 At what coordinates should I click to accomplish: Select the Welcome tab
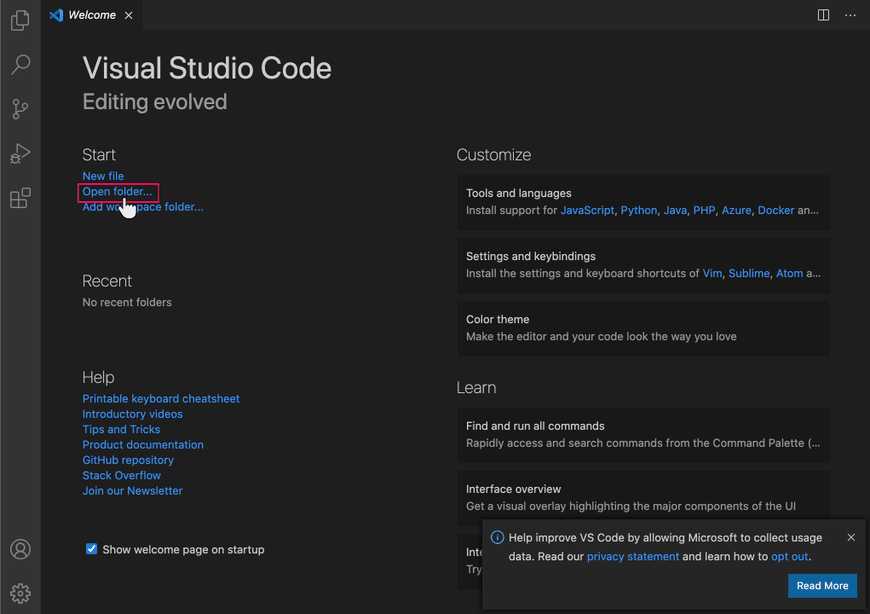click(x=92, y=15)
